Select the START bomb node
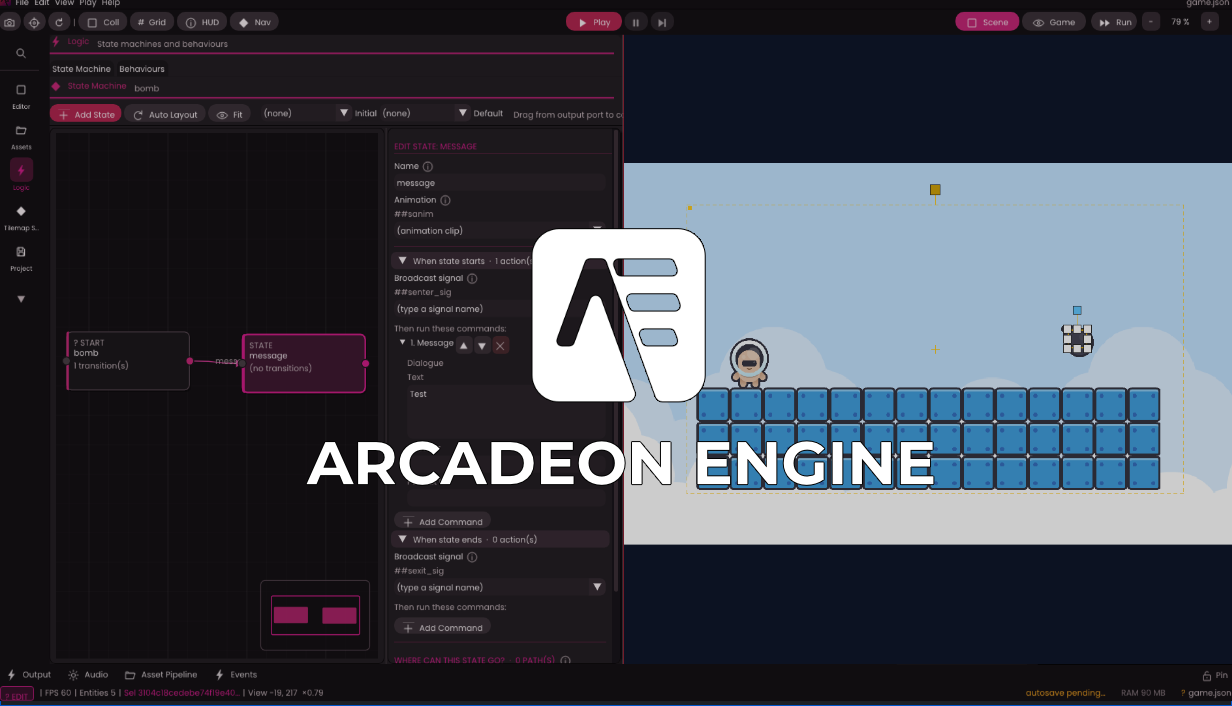 click(x=128, y=360)
